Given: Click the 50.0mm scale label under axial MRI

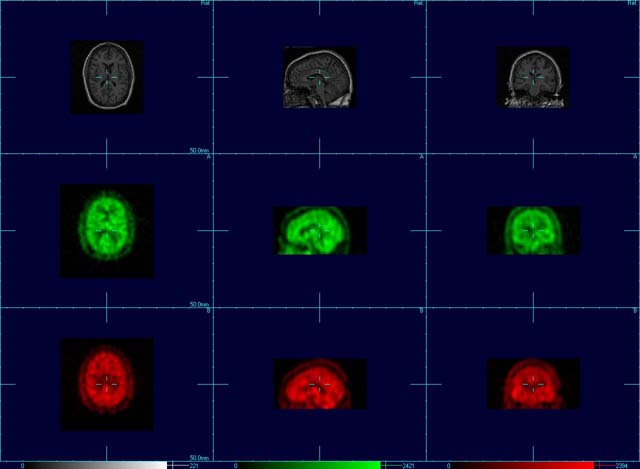Looking at the screenshot, I should [199, 151].
